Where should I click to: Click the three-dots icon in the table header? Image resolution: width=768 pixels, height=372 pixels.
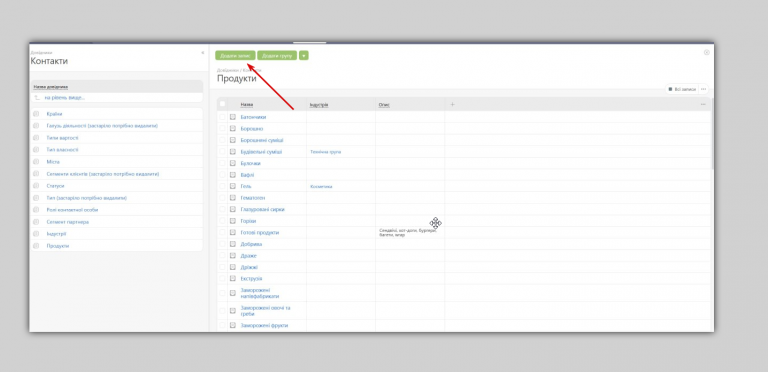(x=703, y=104)
